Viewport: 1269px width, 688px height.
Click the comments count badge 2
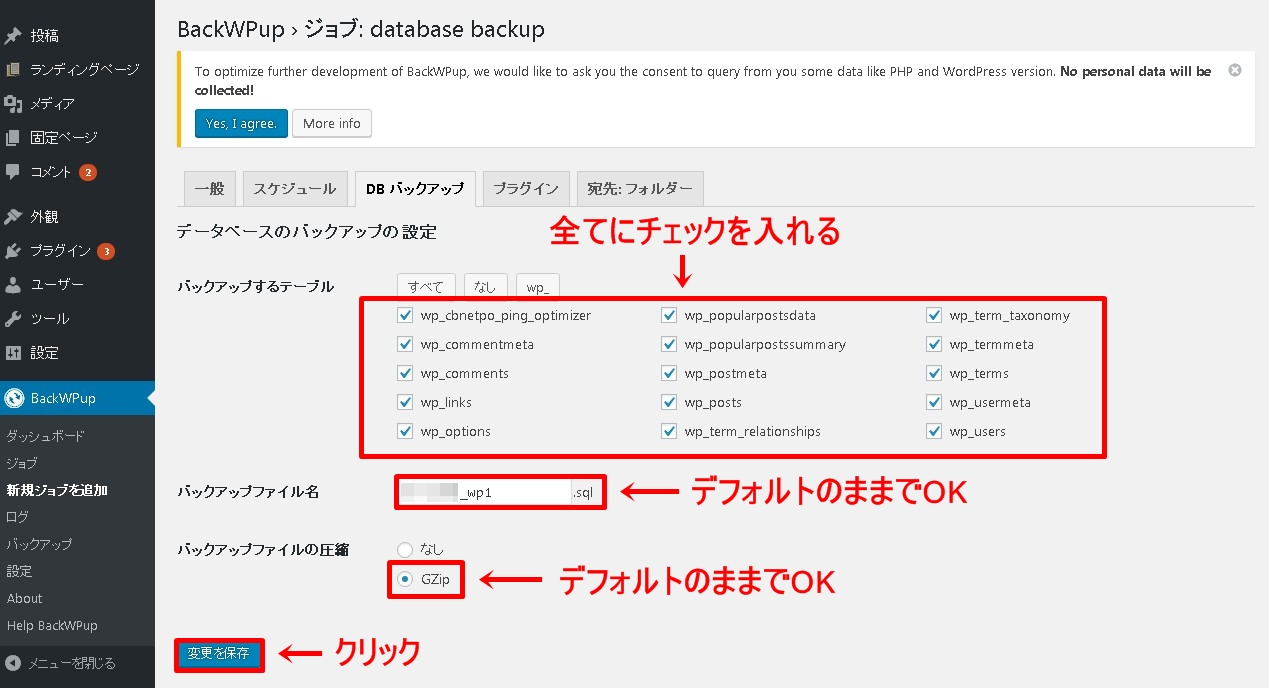[88, 172]
